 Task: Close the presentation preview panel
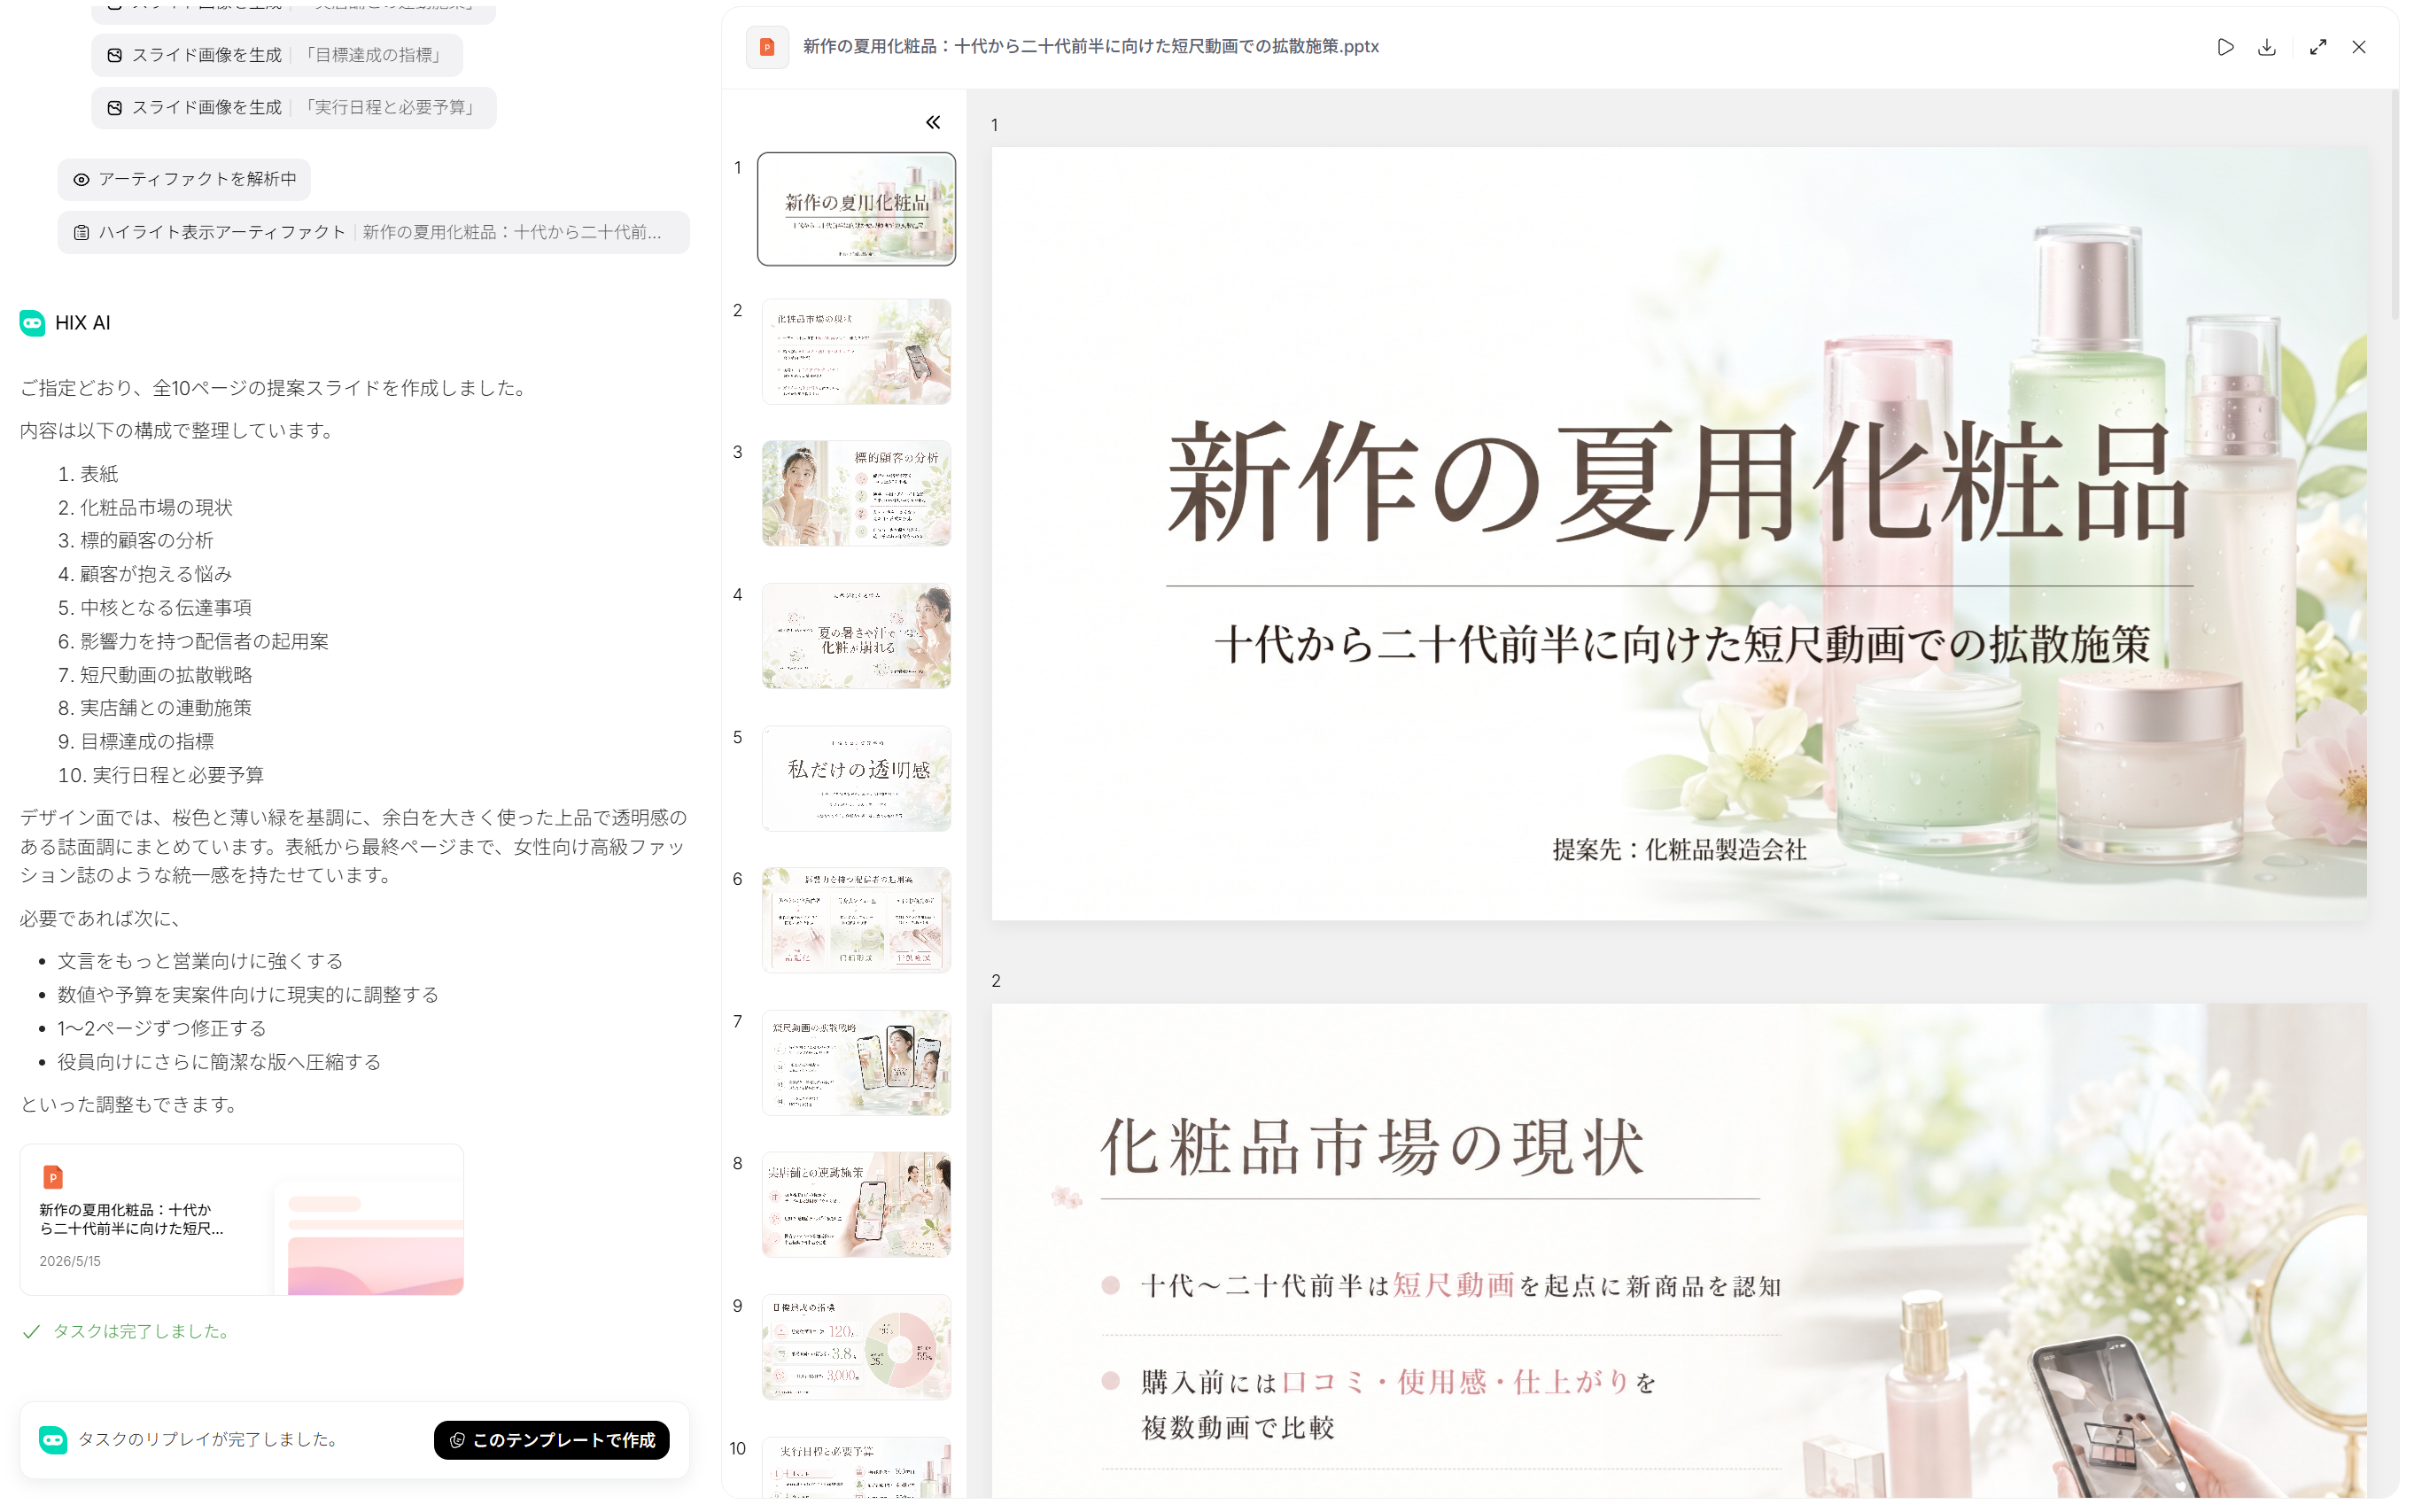[x=2359, y=47]
